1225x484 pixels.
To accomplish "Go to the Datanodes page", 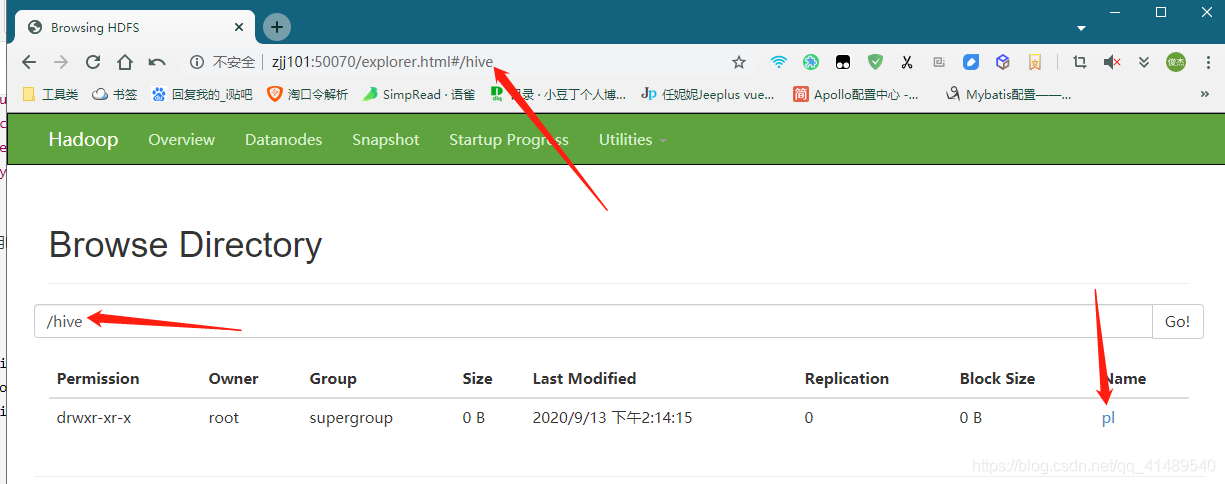I will click(284, 140).
